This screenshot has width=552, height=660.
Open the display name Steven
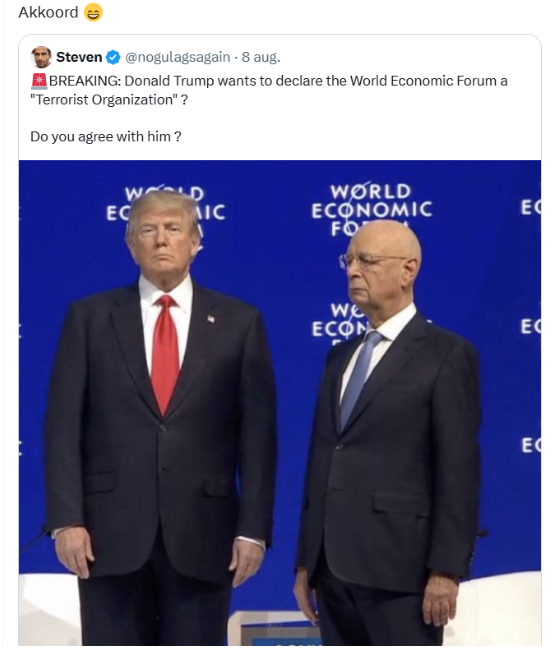tap(79, 57)
